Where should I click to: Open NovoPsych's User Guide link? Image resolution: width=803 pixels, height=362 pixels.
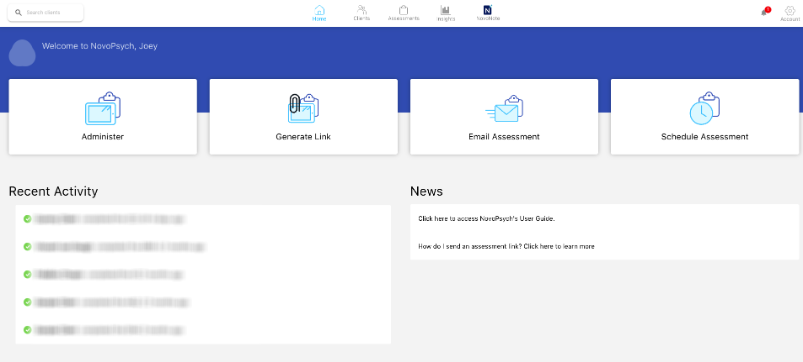pyautogui.click(x=487, y=219)
